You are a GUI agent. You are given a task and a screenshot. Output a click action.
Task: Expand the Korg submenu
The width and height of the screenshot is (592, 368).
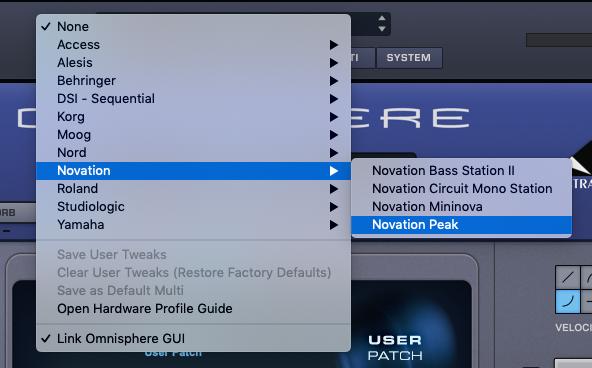pos(193,117)
